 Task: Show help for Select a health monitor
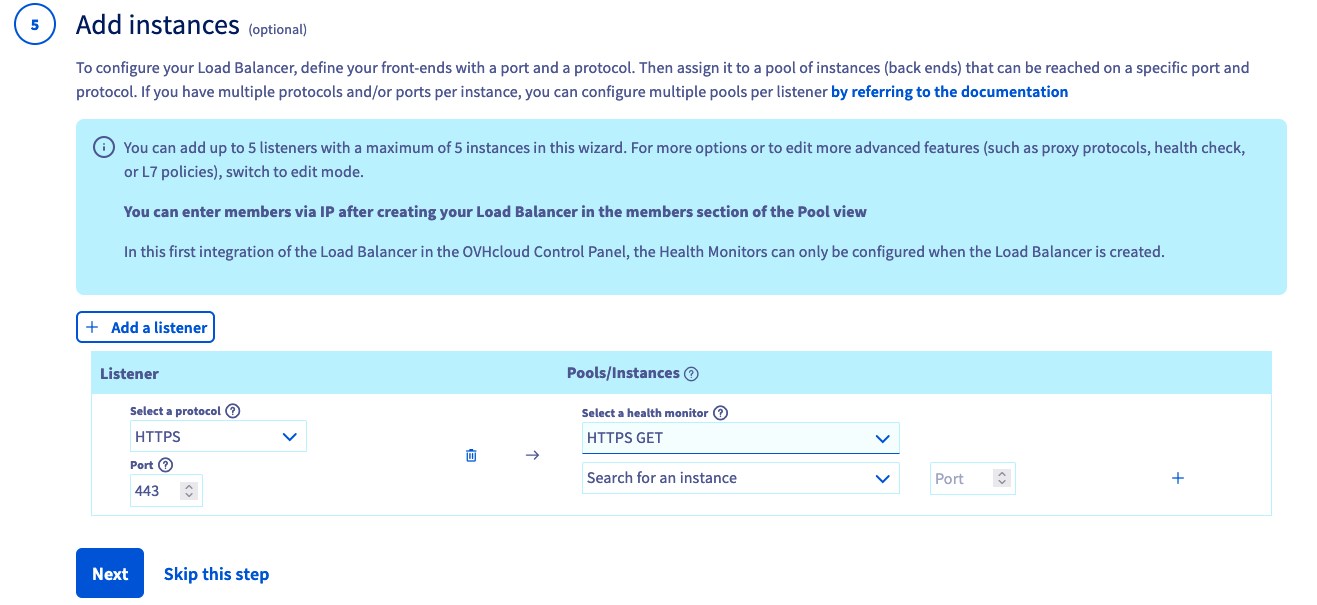tap(720, 413)
